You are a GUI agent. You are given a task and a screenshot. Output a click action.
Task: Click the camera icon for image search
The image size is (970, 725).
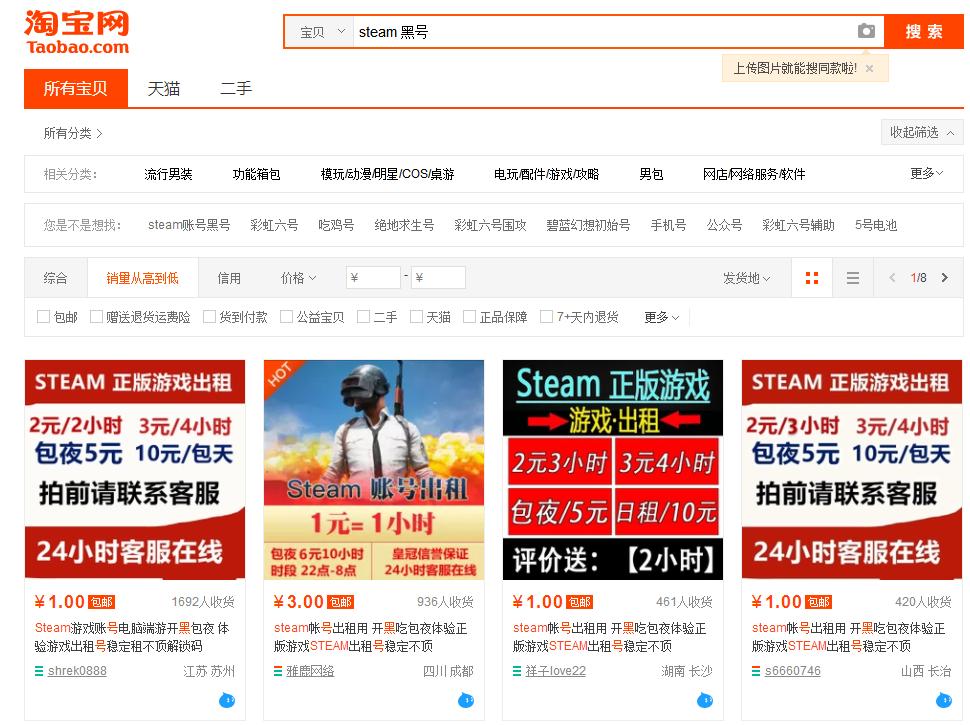(866, 31)
